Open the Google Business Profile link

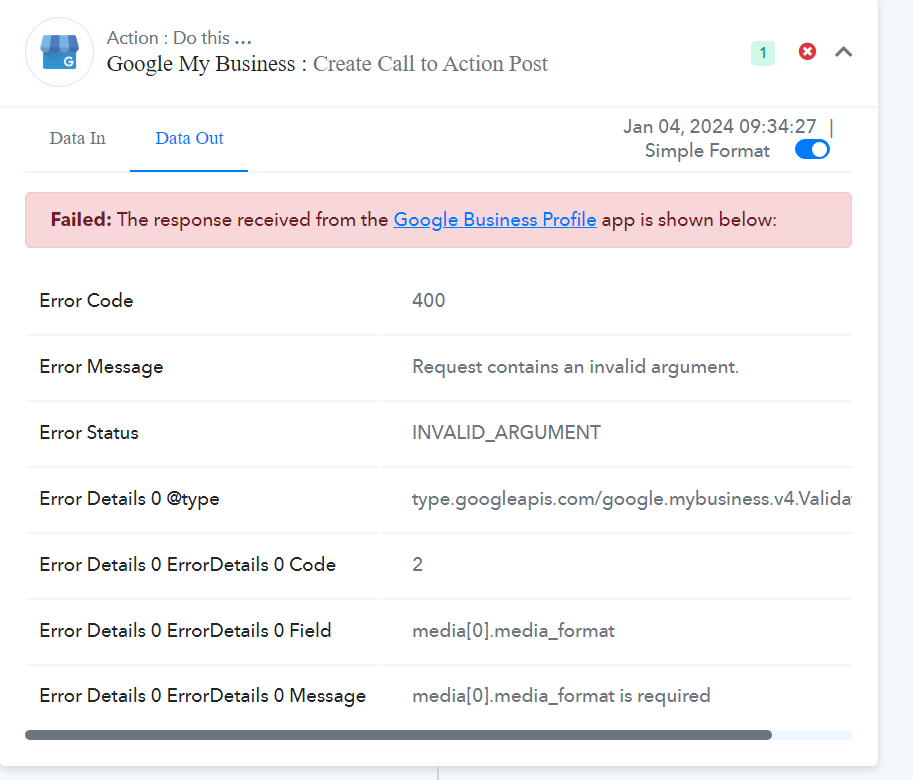(495, 219)
